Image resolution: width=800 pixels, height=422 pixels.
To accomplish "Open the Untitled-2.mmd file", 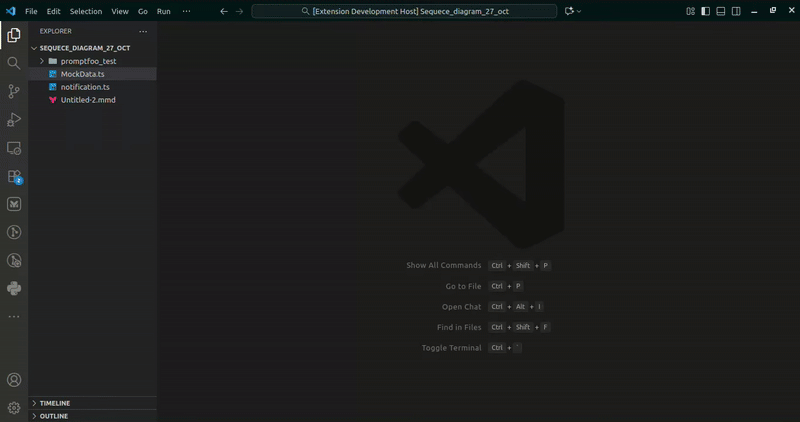I will pos(92,100).
